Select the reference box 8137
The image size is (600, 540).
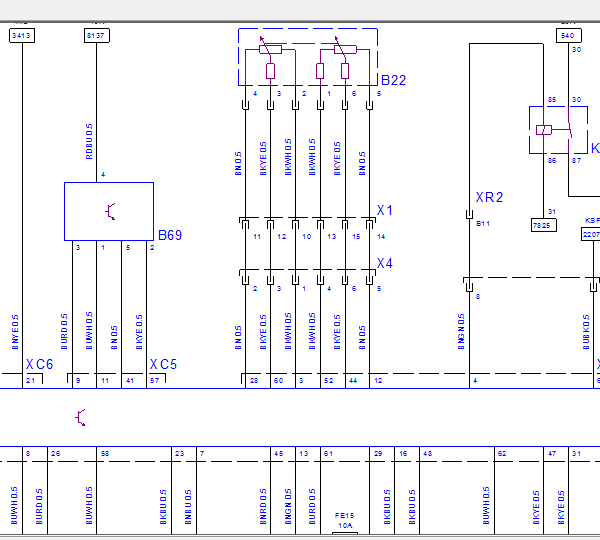[x=96, y=36]
